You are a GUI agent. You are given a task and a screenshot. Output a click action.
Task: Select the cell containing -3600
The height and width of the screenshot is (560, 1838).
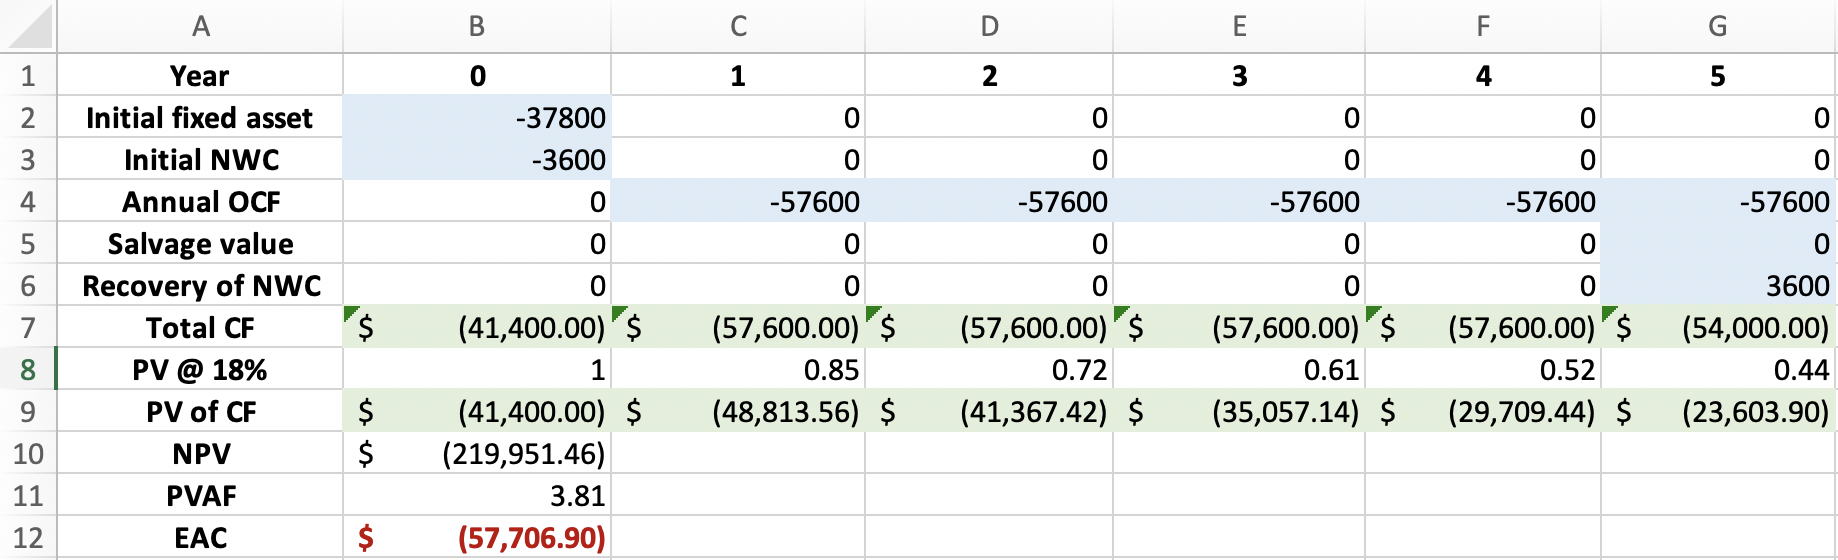[477, 159]
